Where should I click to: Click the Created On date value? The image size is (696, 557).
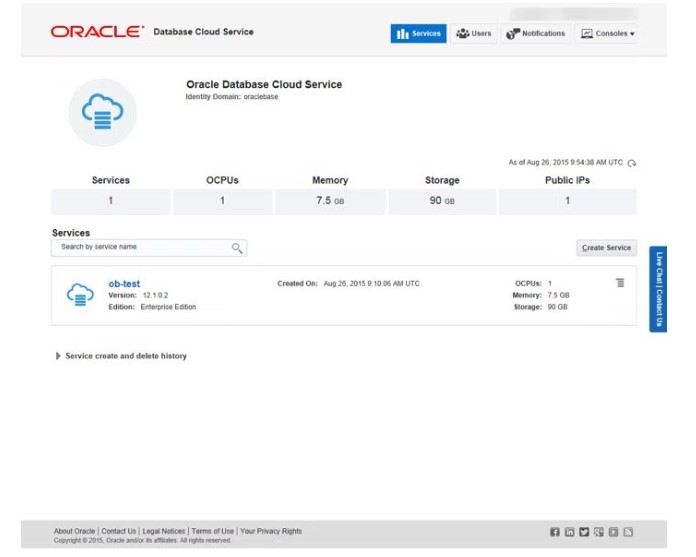click(x=372, y=284)
